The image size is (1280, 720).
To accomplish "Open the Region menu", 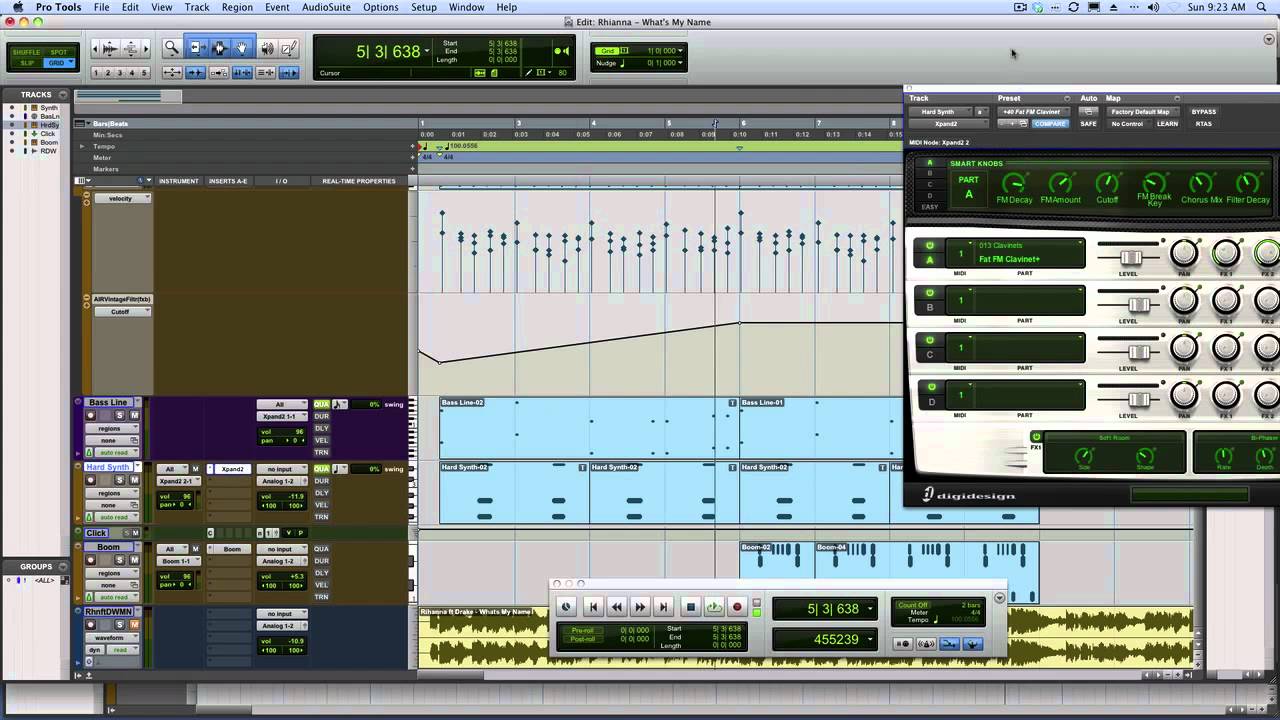I will [237, 7].
